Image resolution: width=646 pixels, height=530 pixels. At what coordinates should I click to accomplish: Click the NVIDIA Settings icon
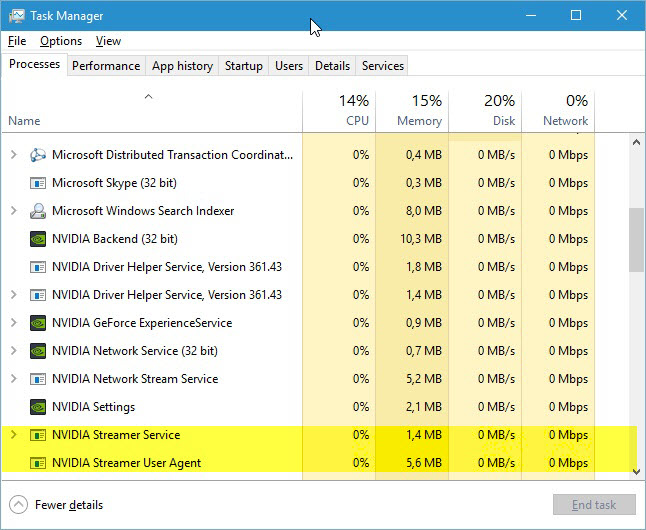click(38, 407)
